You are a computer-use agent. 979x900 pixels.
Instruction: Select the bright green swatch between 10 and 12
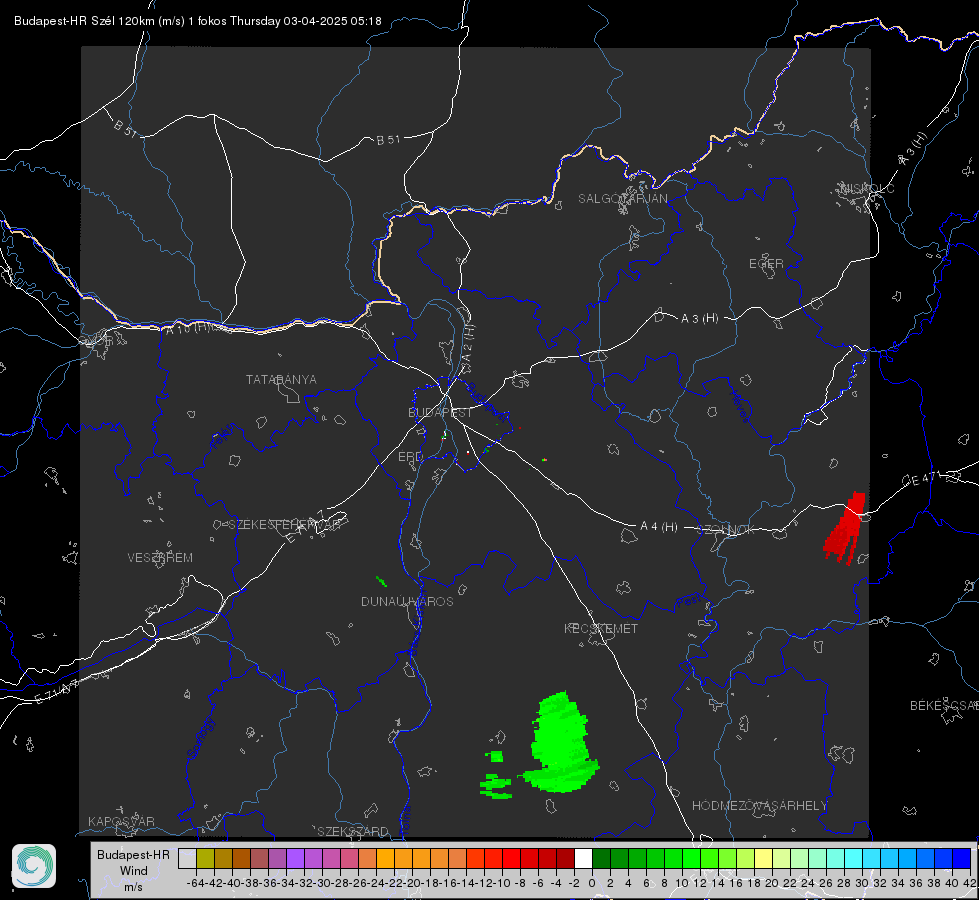point(691,858)
